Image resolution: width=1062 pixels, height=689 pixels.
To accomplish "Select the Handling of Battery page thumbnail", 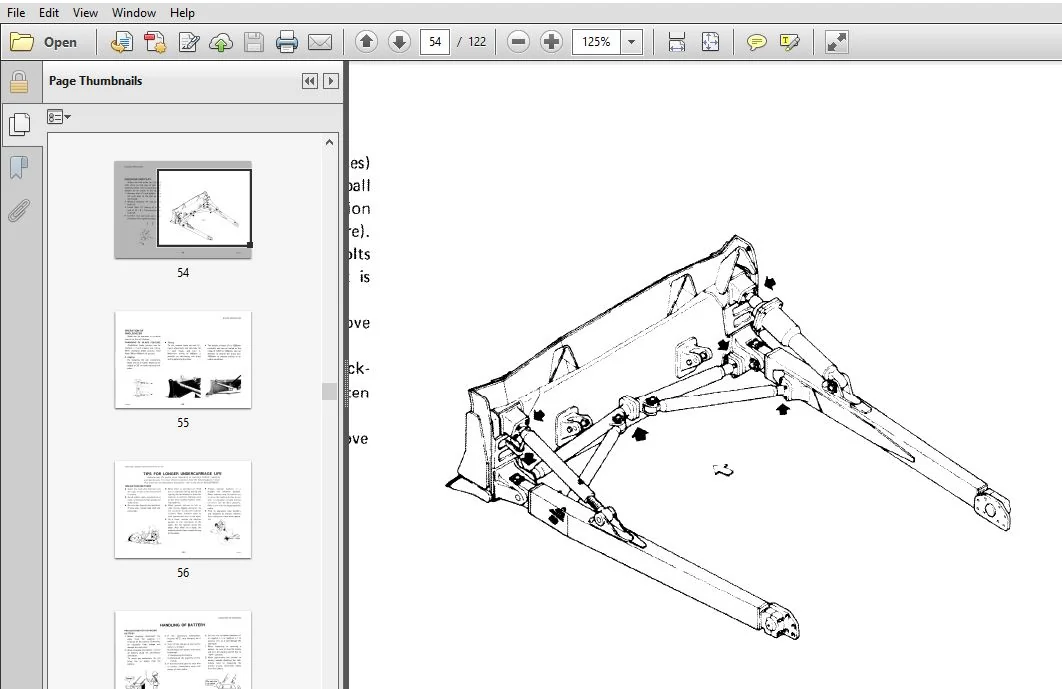I will point(183,650).
